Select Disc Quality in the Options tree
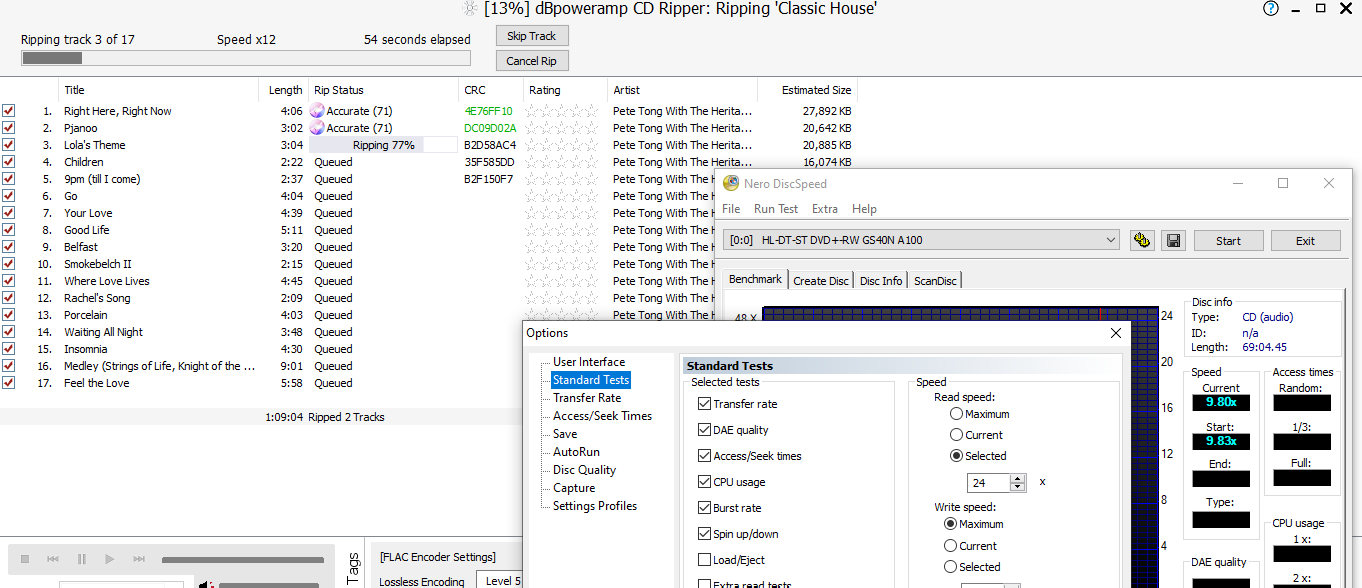The height and width of the screenshot is (588, 1362). [584, 470]
